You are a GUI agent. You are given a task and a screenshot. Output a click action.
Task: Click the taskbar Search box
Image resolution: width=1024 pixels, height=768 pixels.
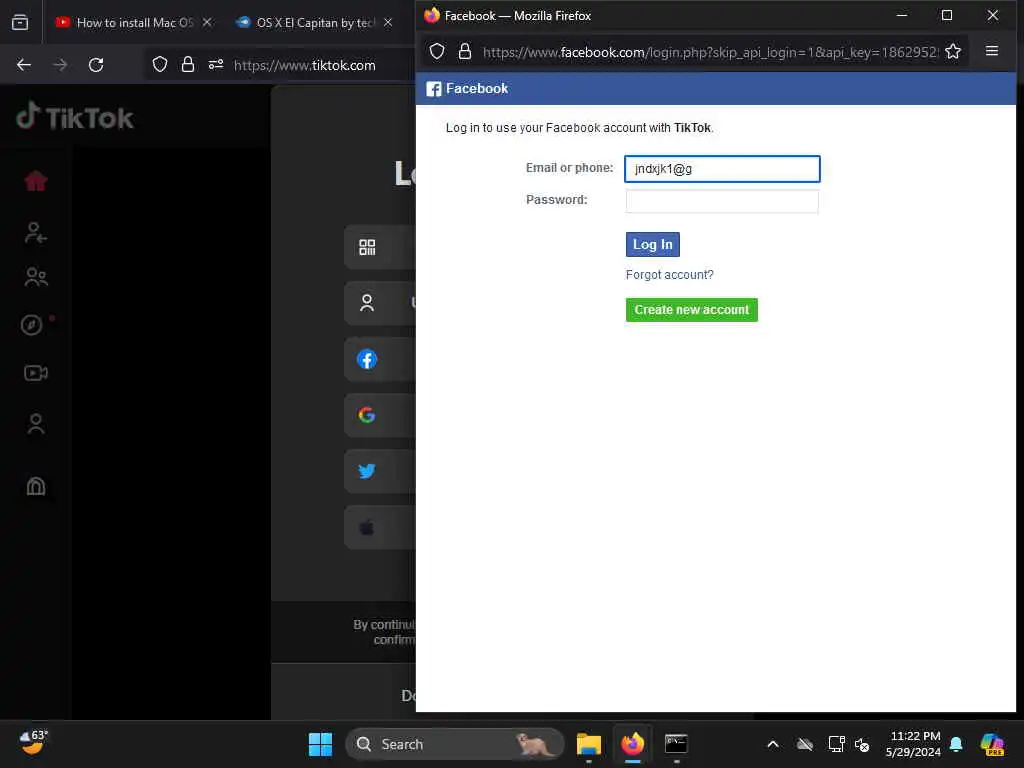[455, 744]
